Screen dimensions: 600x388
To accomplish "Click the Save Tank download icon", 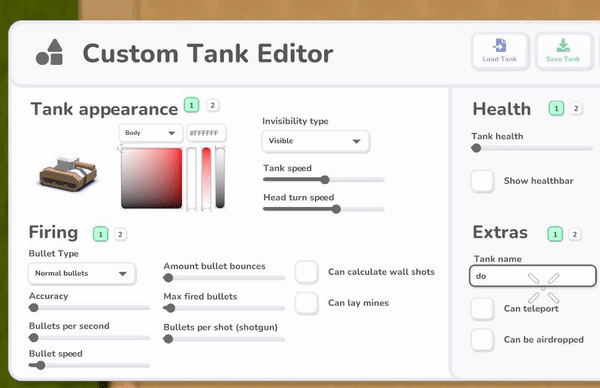I will tap(563, 45).
